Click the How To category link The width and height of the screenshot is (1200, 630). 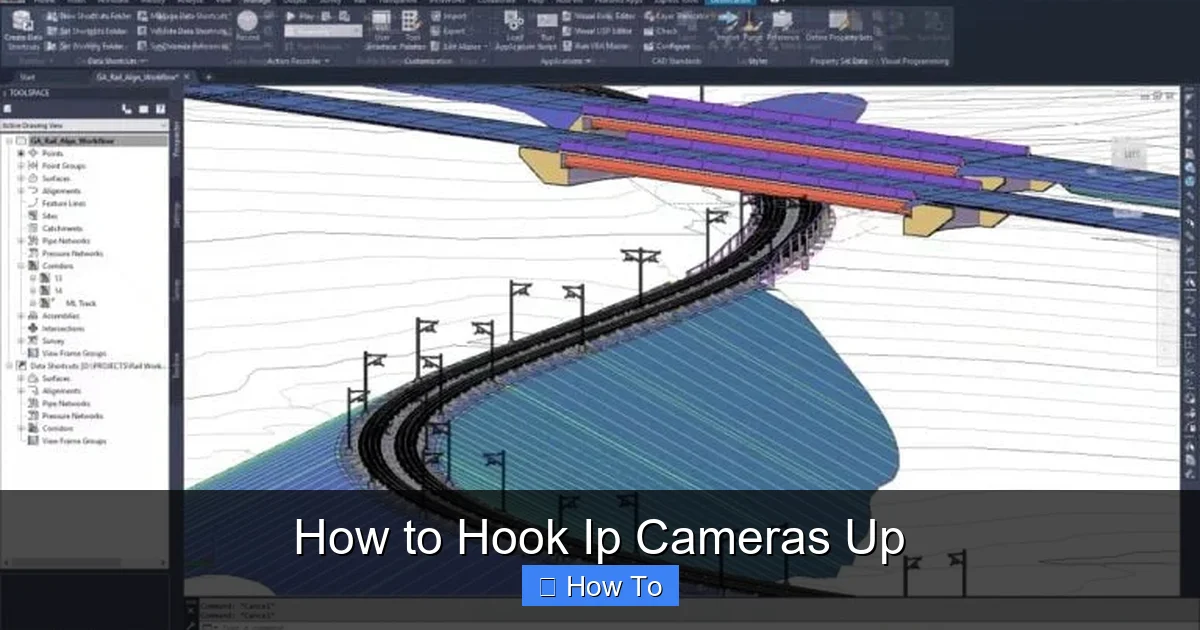pyautogui.click(x=600, y=586)
